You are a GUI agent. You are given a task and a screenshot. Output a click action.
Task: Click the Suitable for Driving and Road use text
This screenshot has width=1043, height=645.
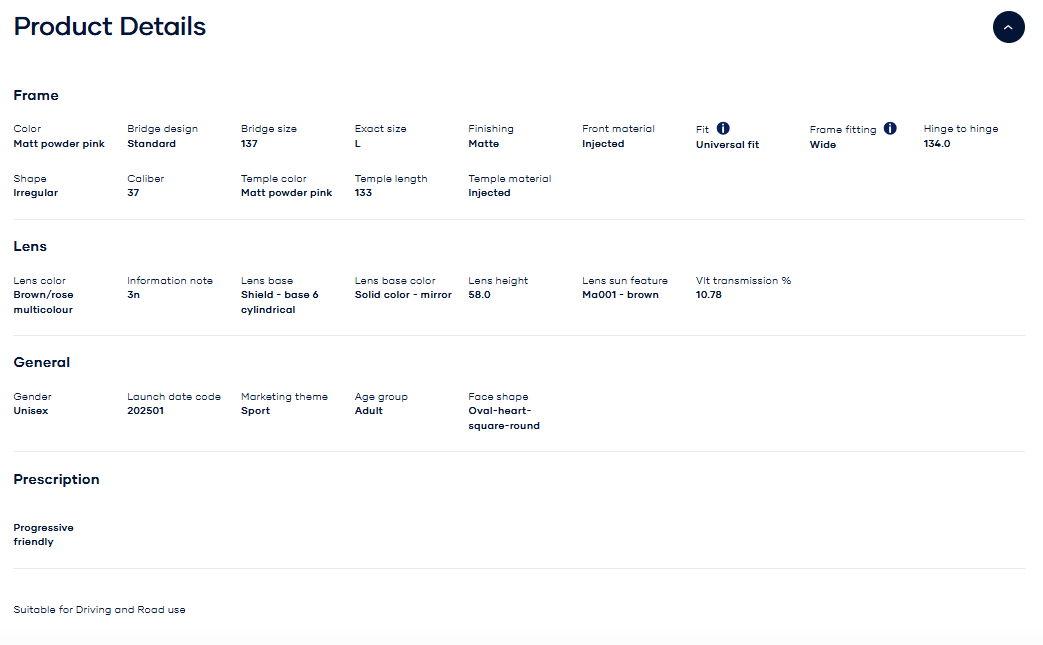pos(99,609)
